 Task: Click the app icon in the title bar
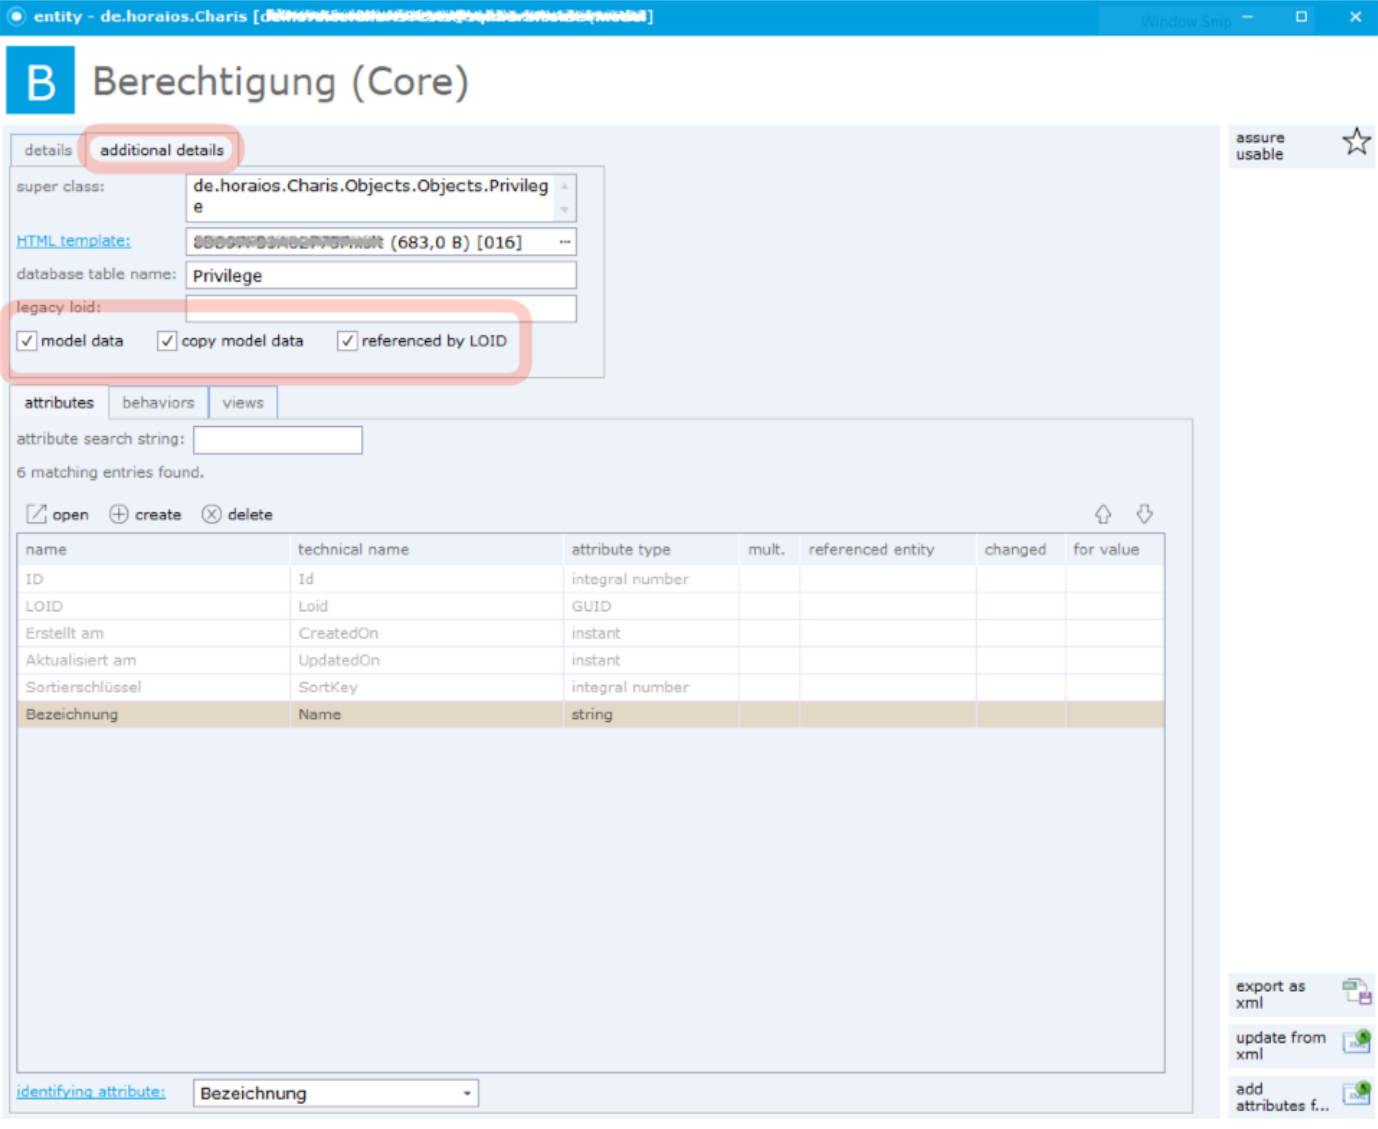tap(16, 16)
